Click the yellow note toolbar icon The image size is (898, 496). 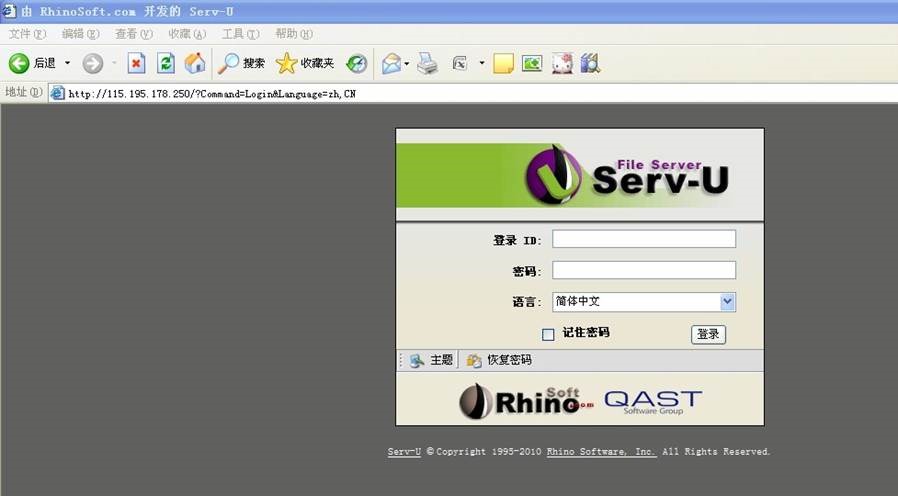pos(503,64)
